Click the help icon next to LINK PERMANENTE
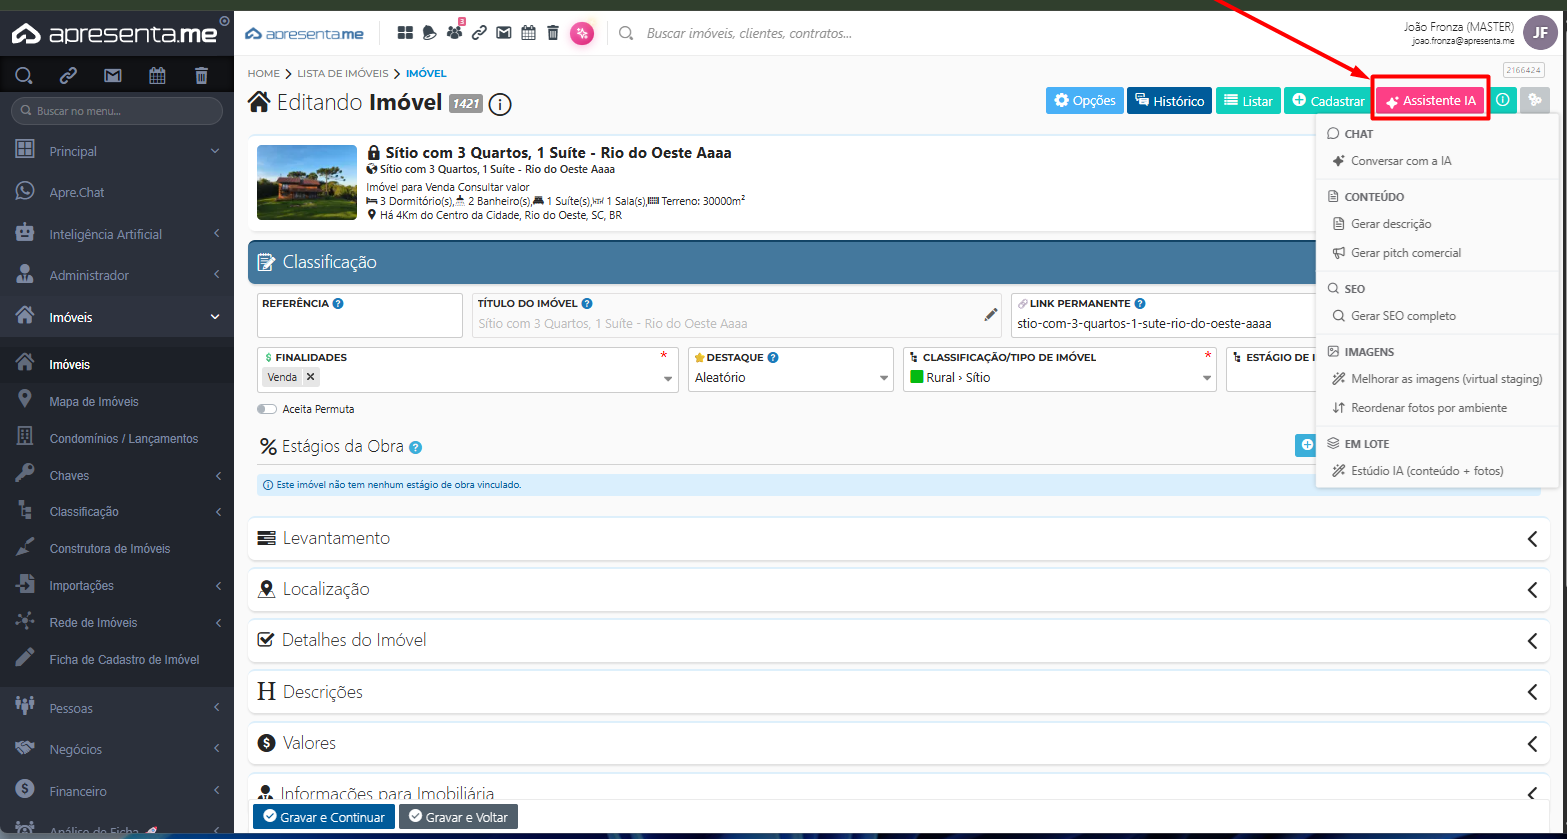Screen dimensions: 1567x839 [1140, 303]
